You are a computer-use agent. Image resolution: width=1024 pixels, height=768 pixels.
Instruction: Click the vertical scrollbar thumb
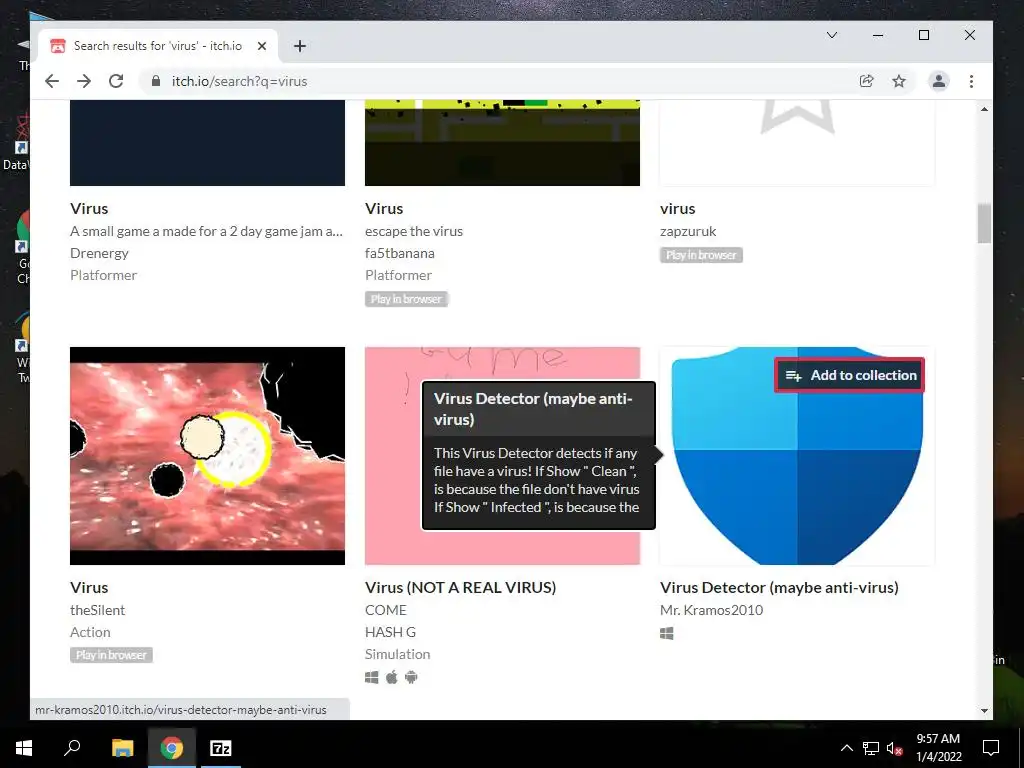[x=984, y=223]
